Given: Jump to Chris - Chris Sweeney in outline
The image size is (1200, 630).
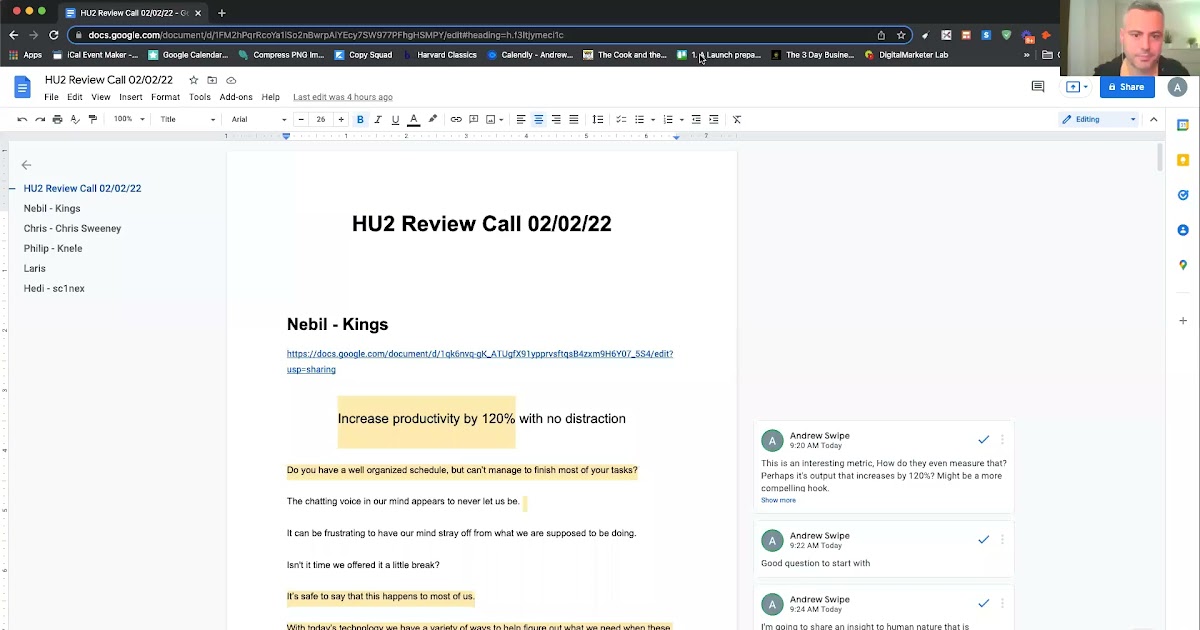Looking at the screenshot, I should (72, 228).
